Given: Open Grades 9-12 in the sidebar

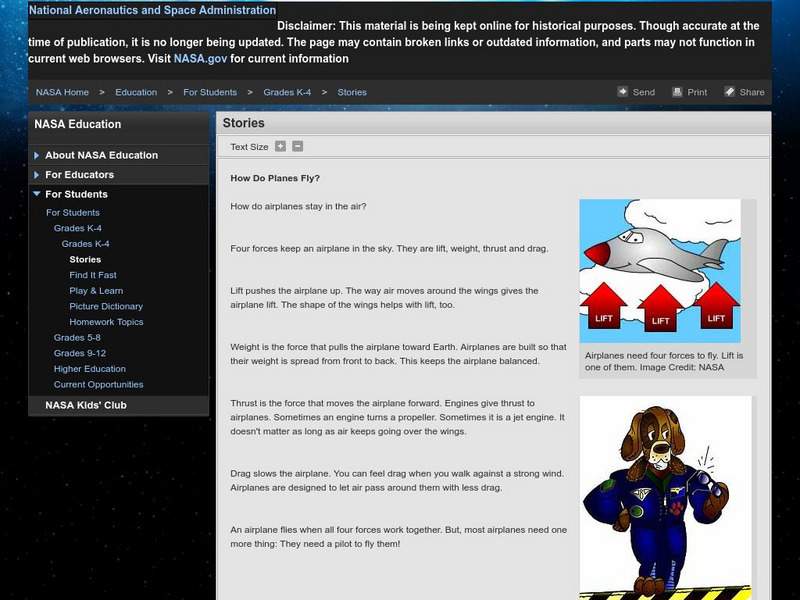Looking at the screenshot, I should (80, 353).
